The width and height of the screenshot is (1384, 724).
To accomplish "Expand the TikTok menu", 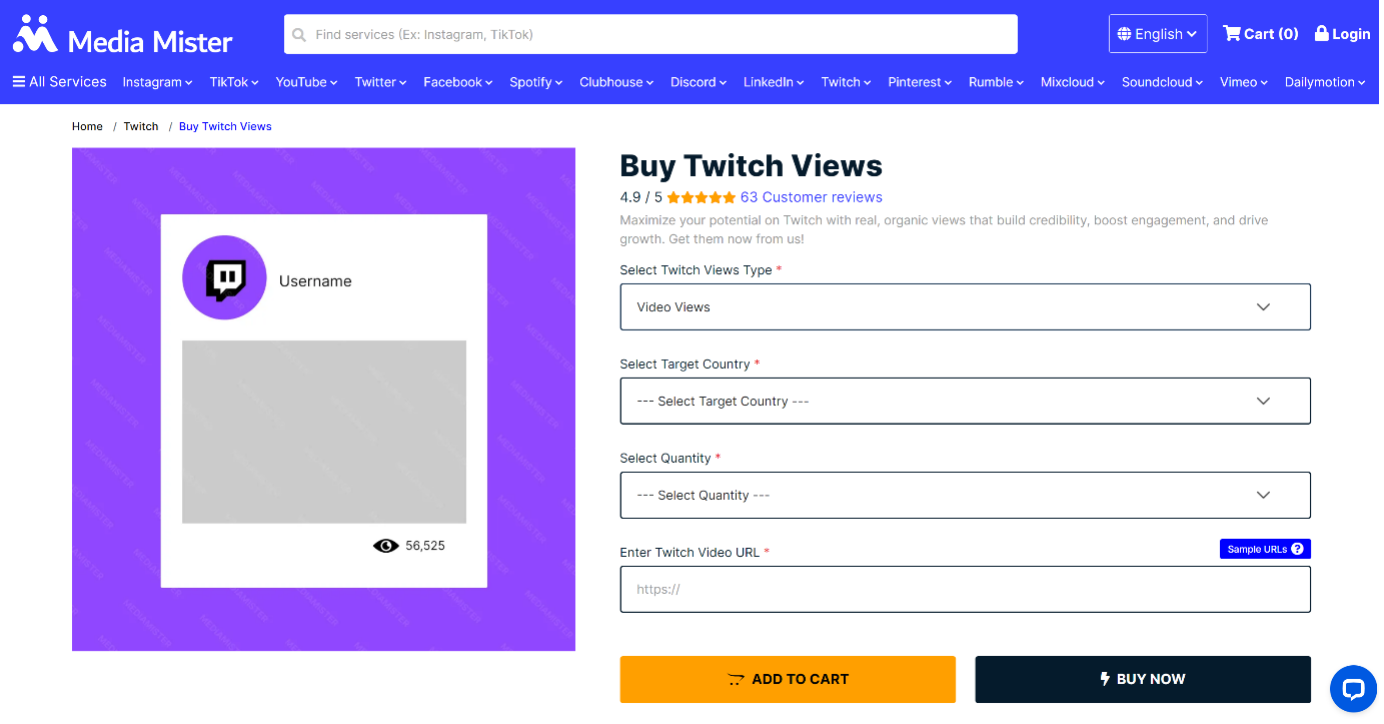I will (234, 82).
